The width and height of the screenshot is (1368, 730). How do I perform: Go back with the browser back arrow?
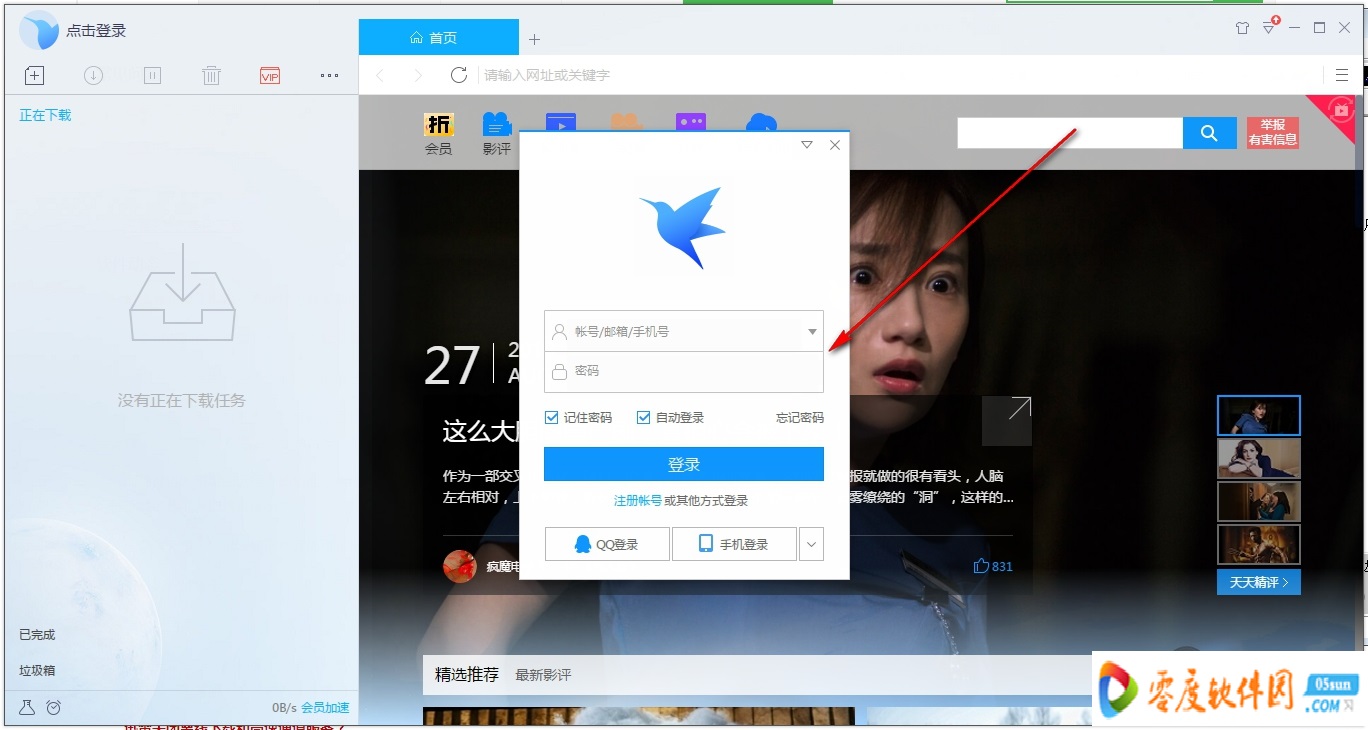(x=380, y=75)
